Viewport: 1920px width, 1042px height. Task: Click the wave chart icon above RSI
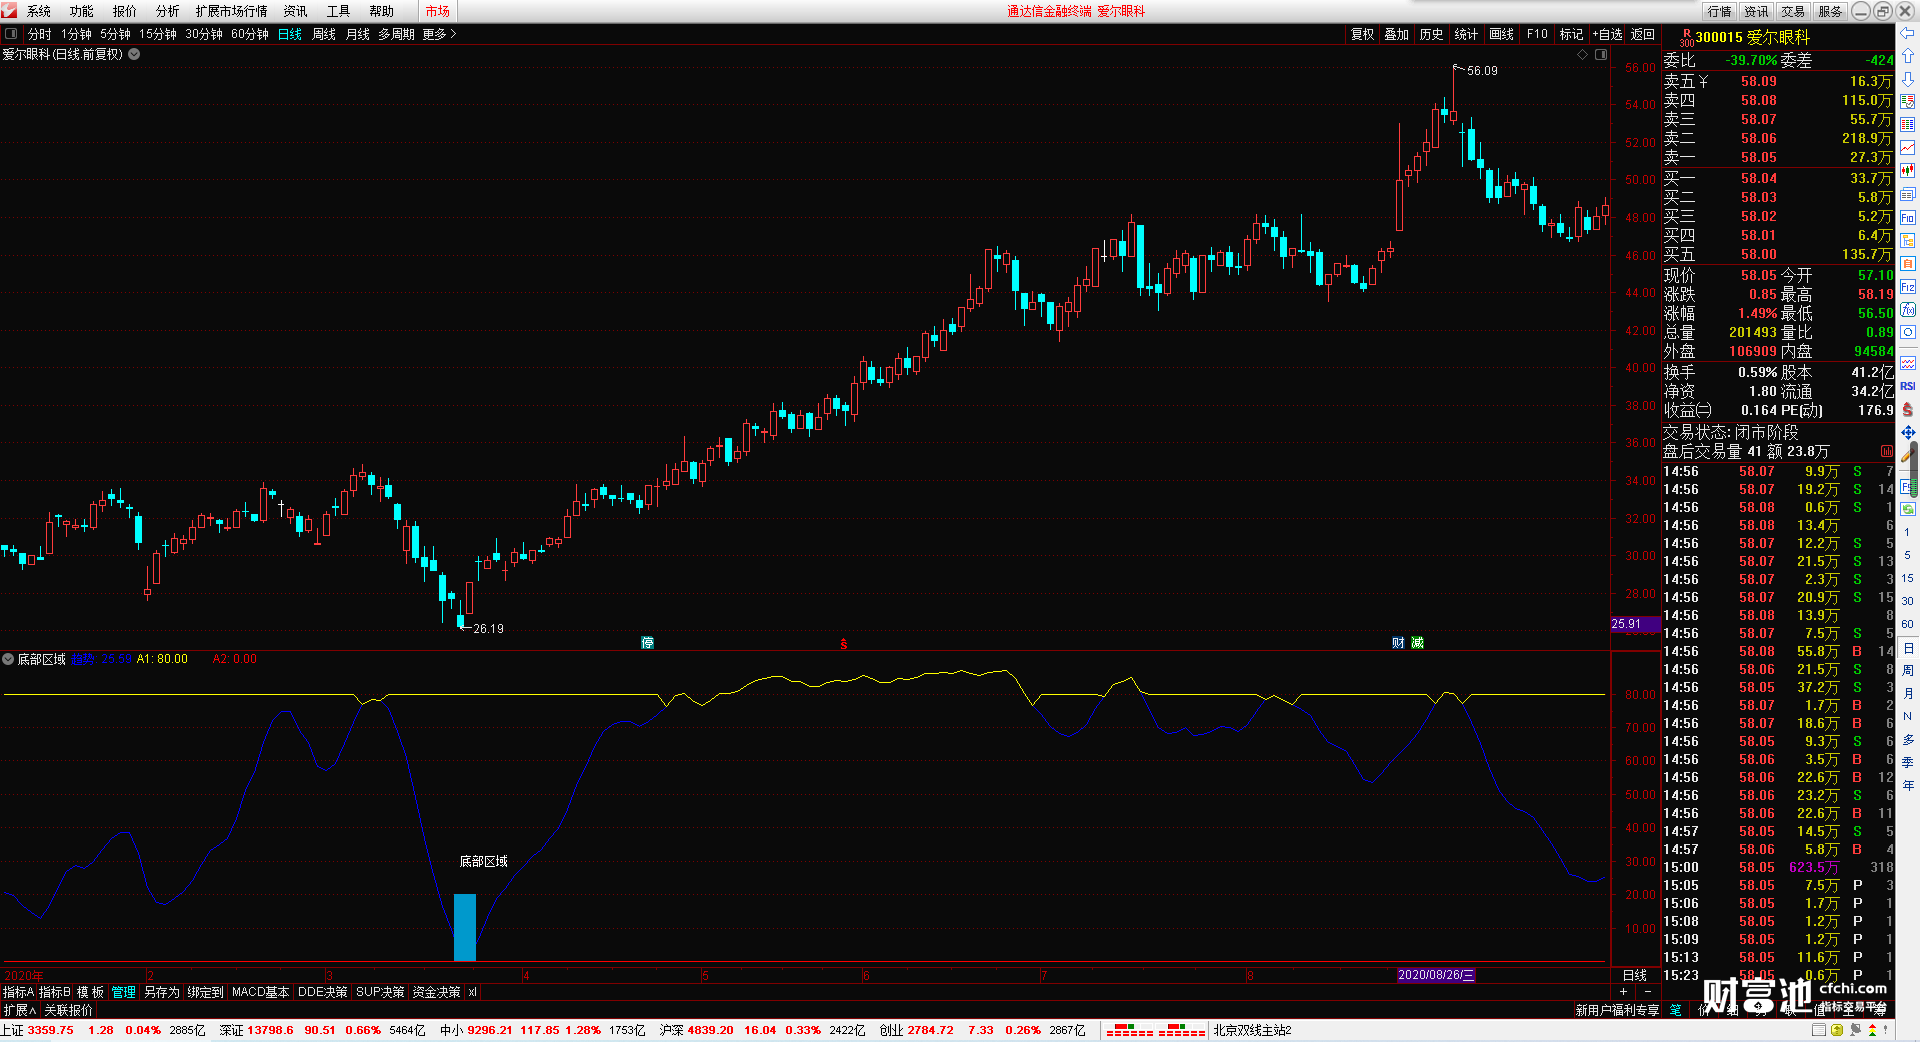tap(1908, 363)
